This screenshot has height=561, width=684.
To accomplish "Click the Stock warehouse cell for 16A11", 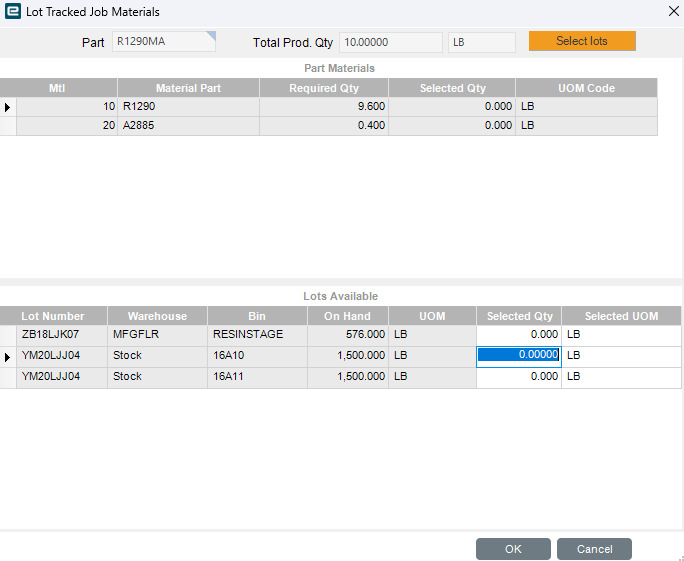I will [x=157, y=377].
